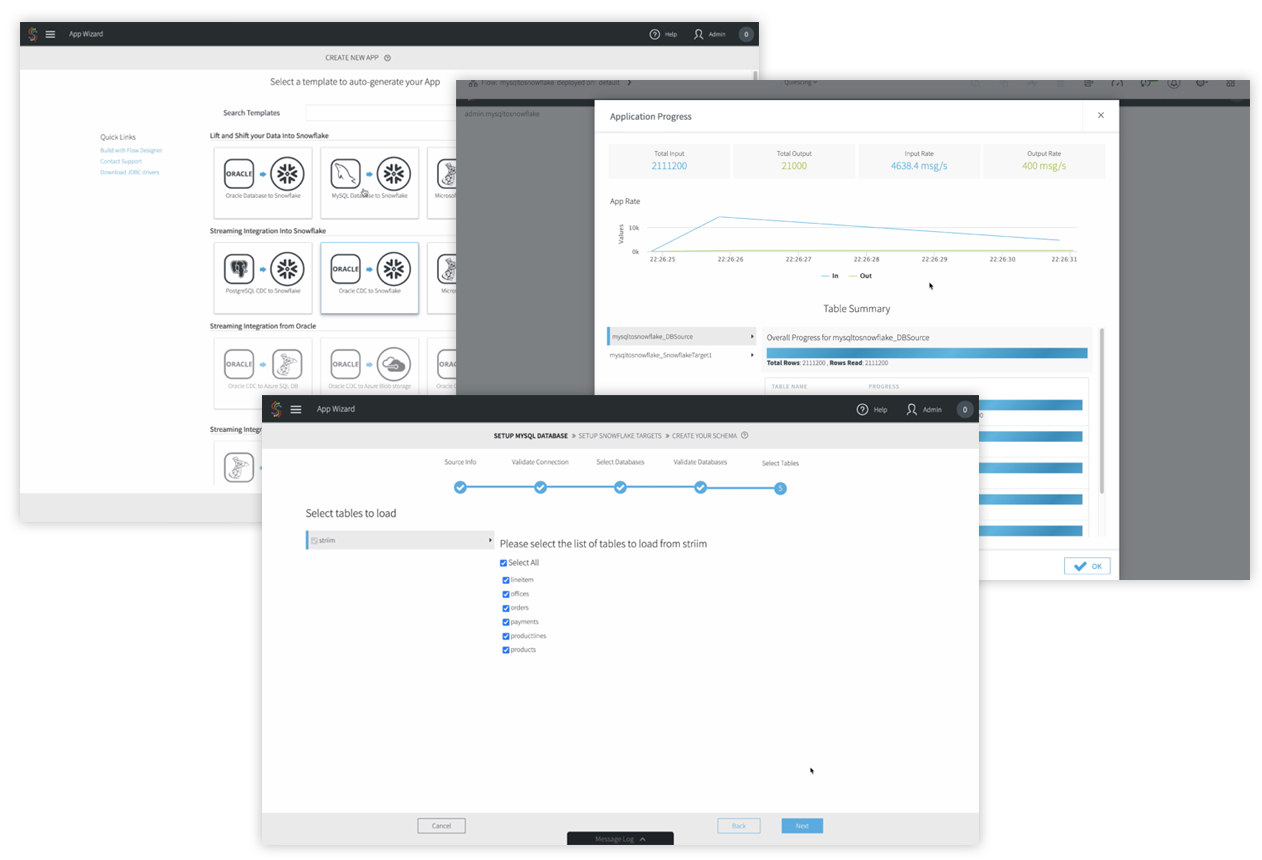Choose the Oracle Database to Snowflake template
This screenshot has height=860, width=1262.
[x=261, y=183]
